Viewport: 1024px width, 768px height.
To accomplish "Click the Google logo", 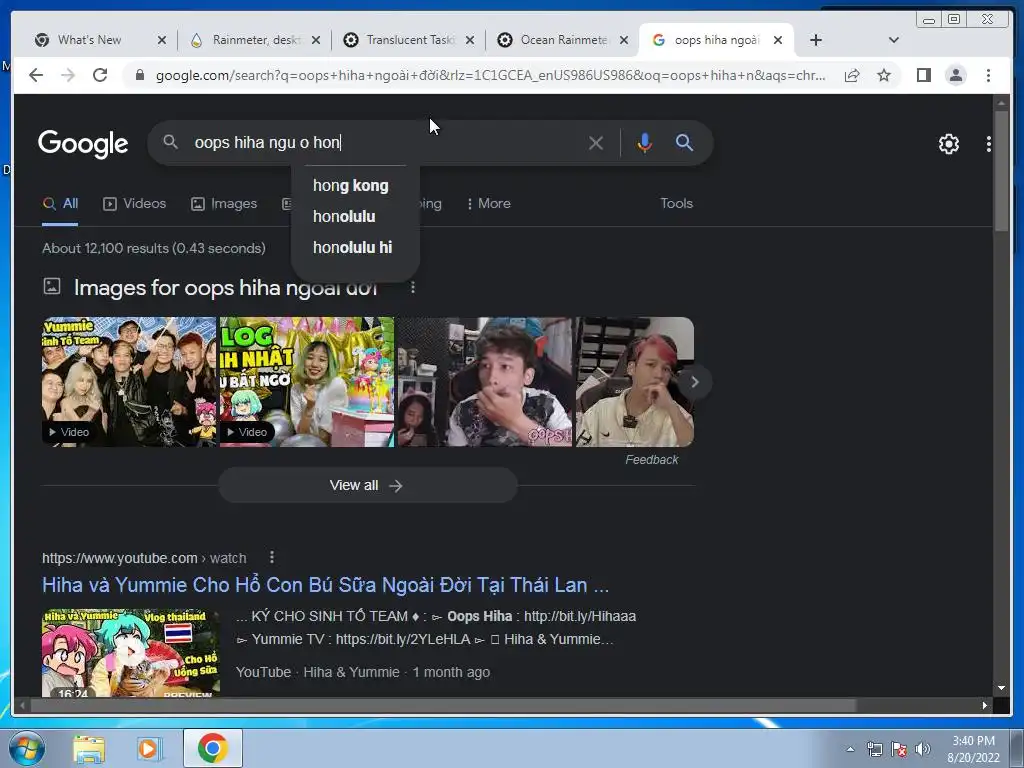I will [x=83, y=144].
